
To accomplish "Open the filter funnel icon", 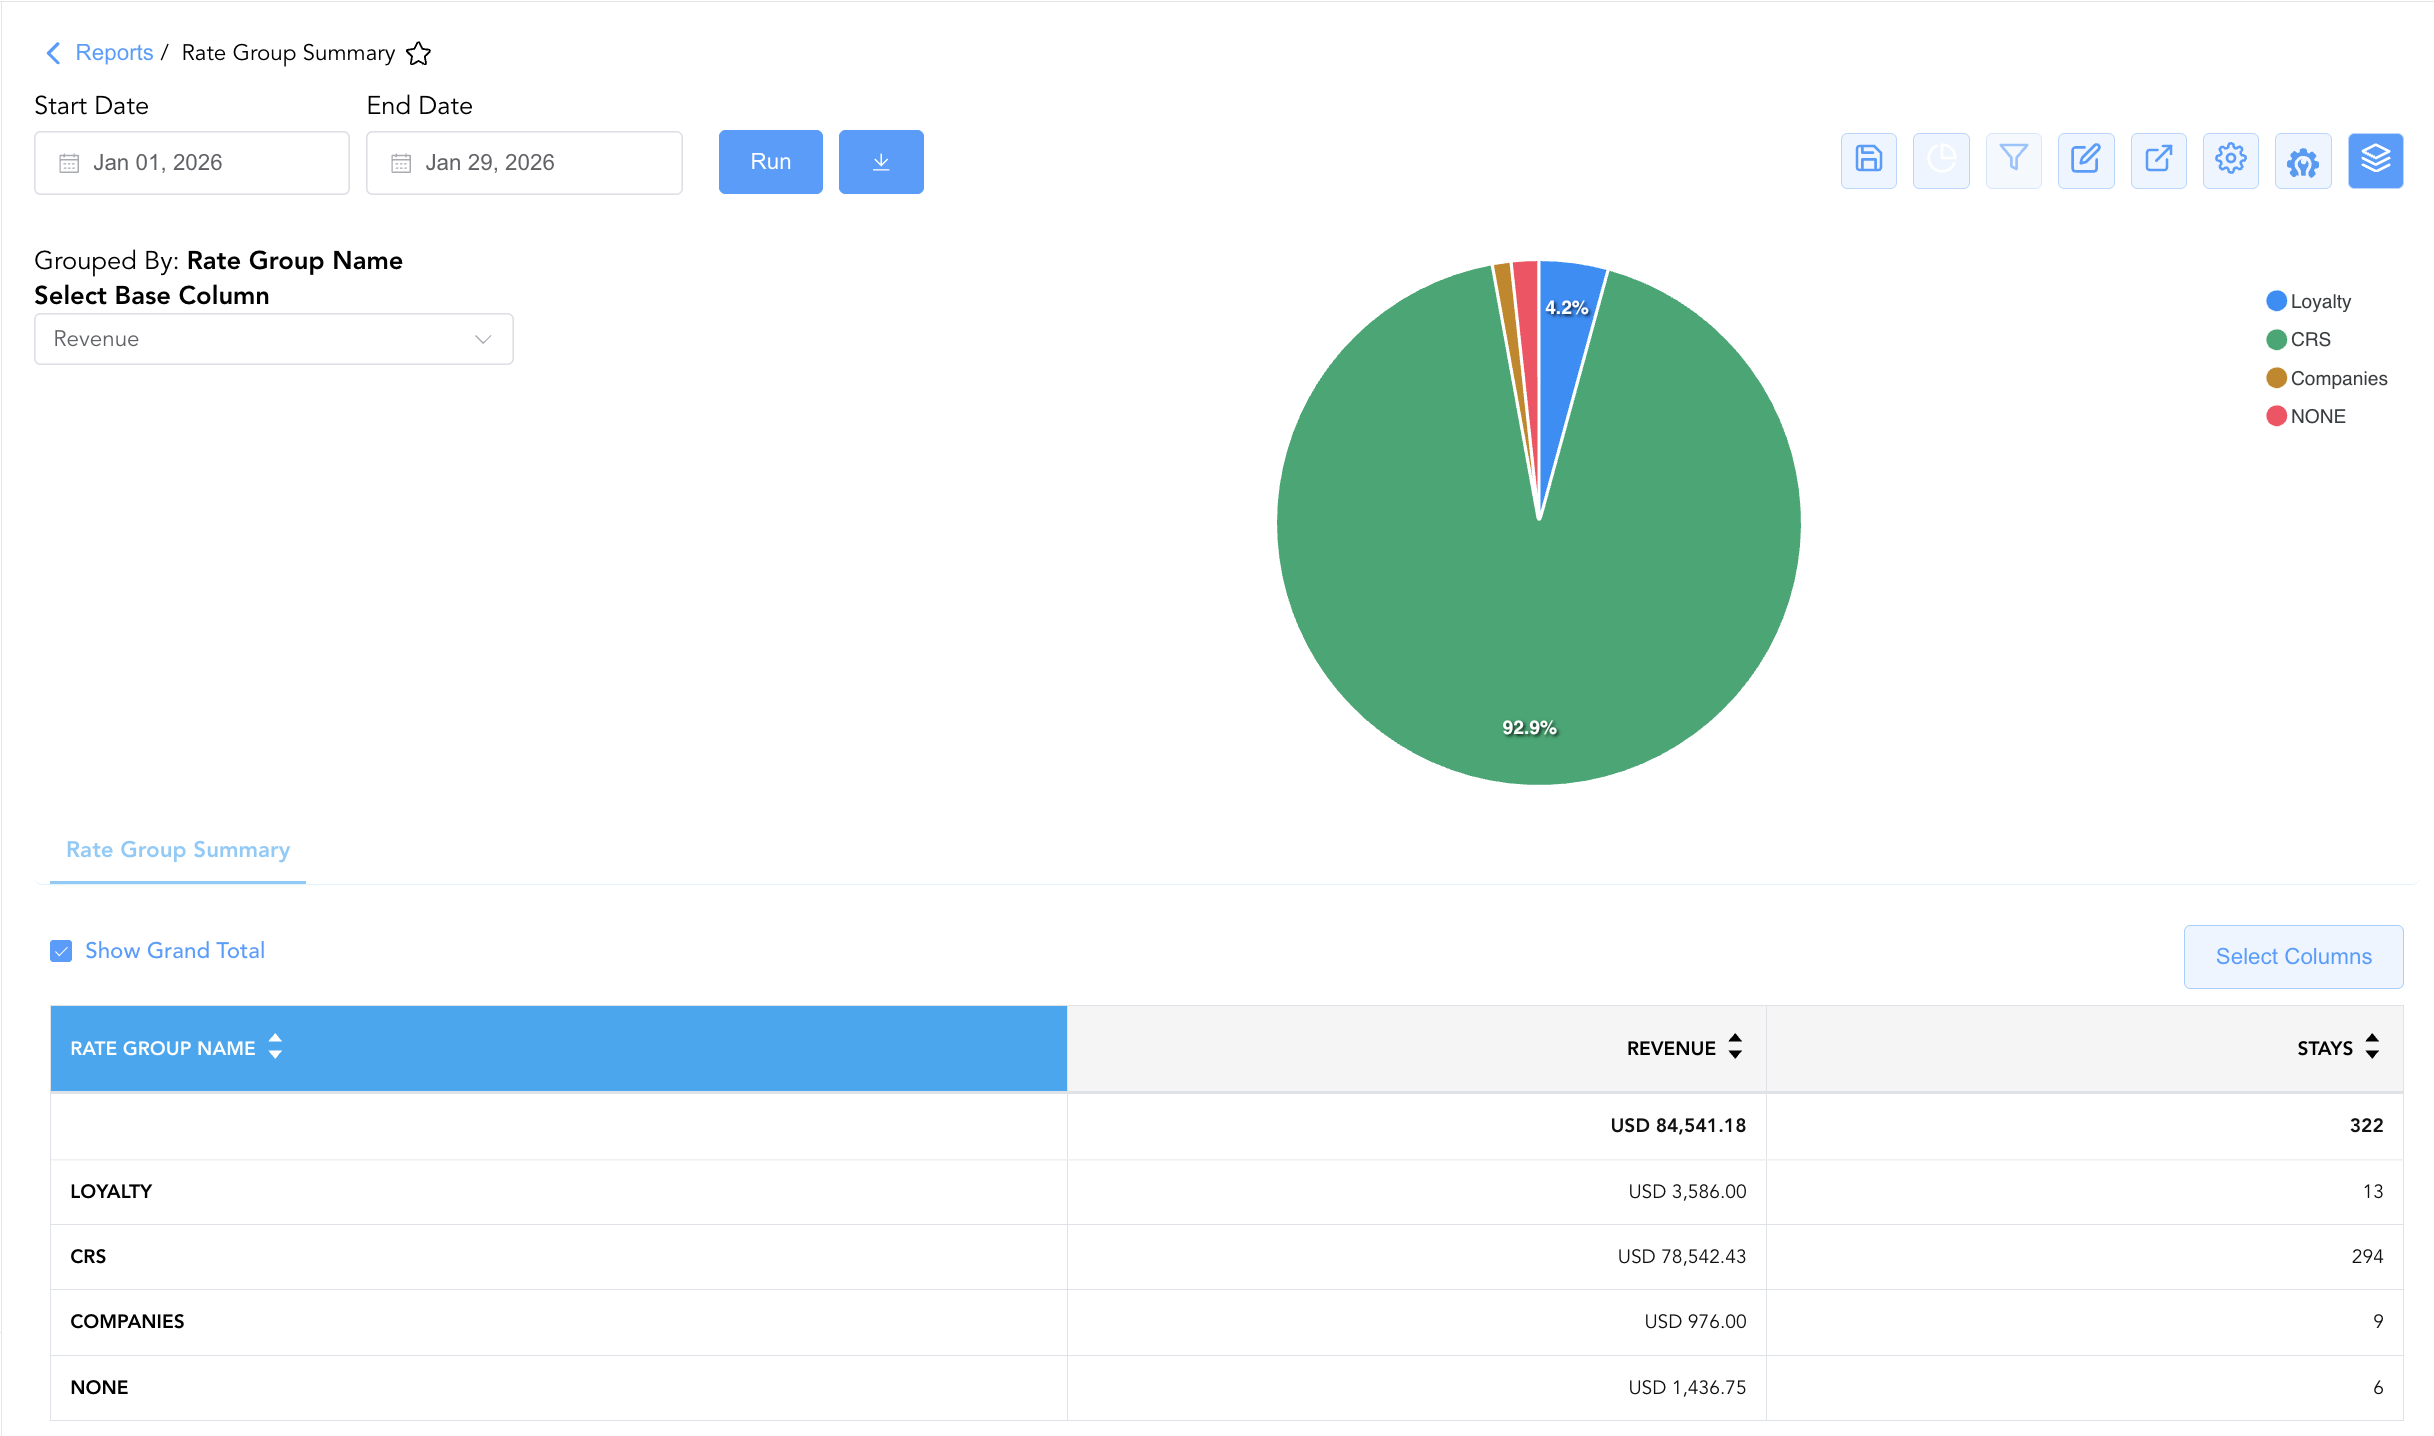I will click(x=2013, y=160).
